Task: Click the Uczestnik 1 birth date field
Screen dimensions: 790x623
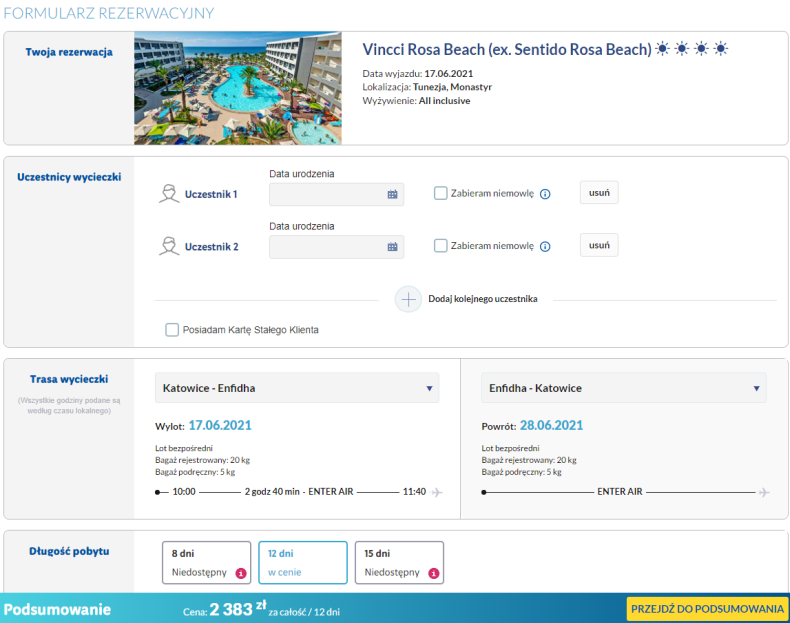Action: 337,194
